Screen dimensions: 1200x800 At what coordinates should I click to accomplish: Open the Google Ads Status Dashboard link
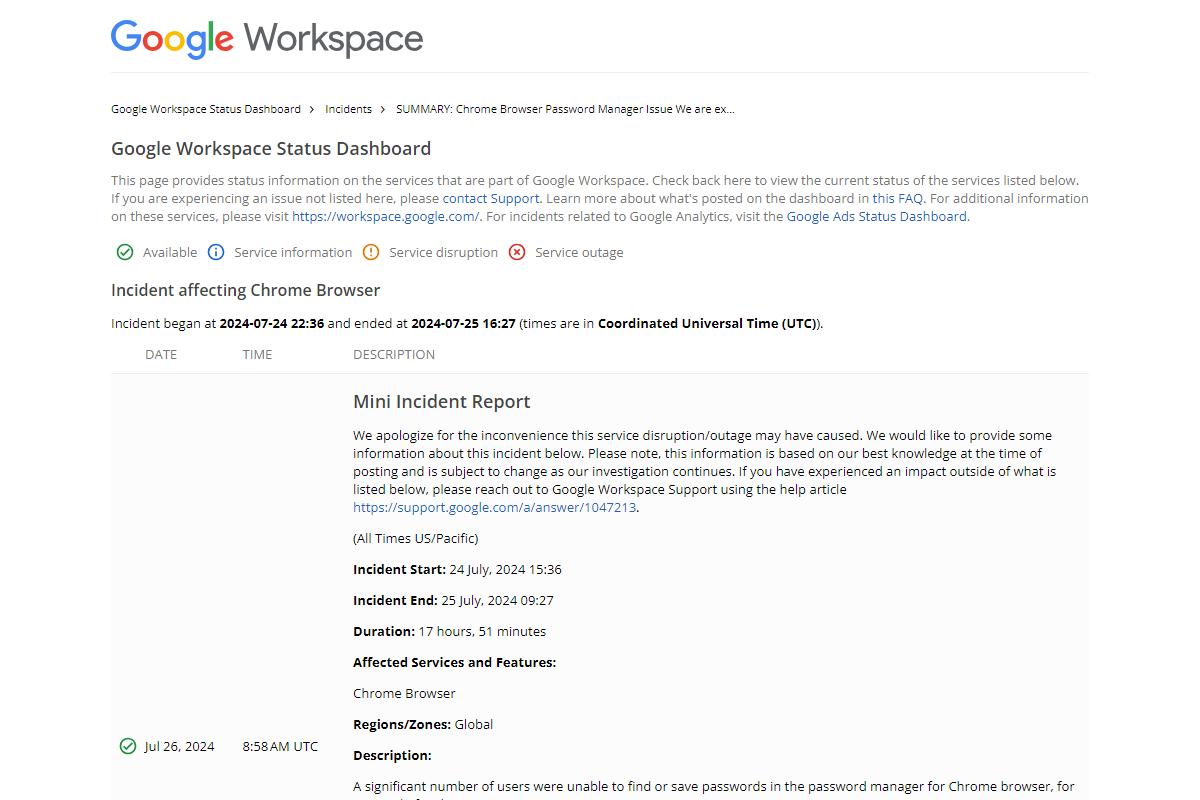pyautogui.click(x=877, y=216)
